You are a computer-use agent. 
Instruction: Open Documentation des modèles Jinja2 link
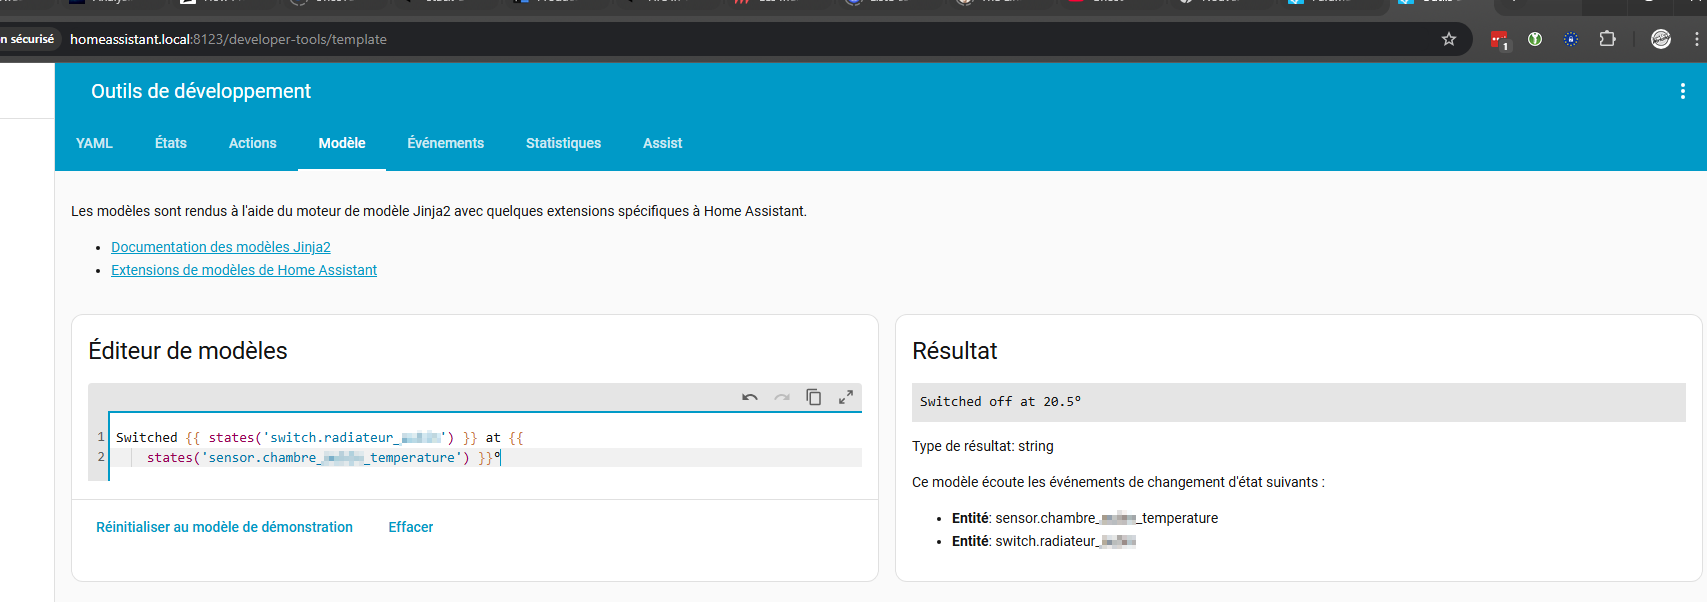[221, 247]
